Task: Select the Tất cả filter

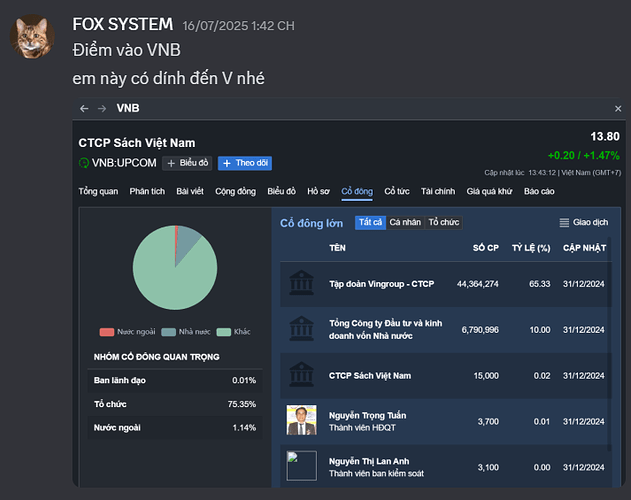Action: point(370,222)
